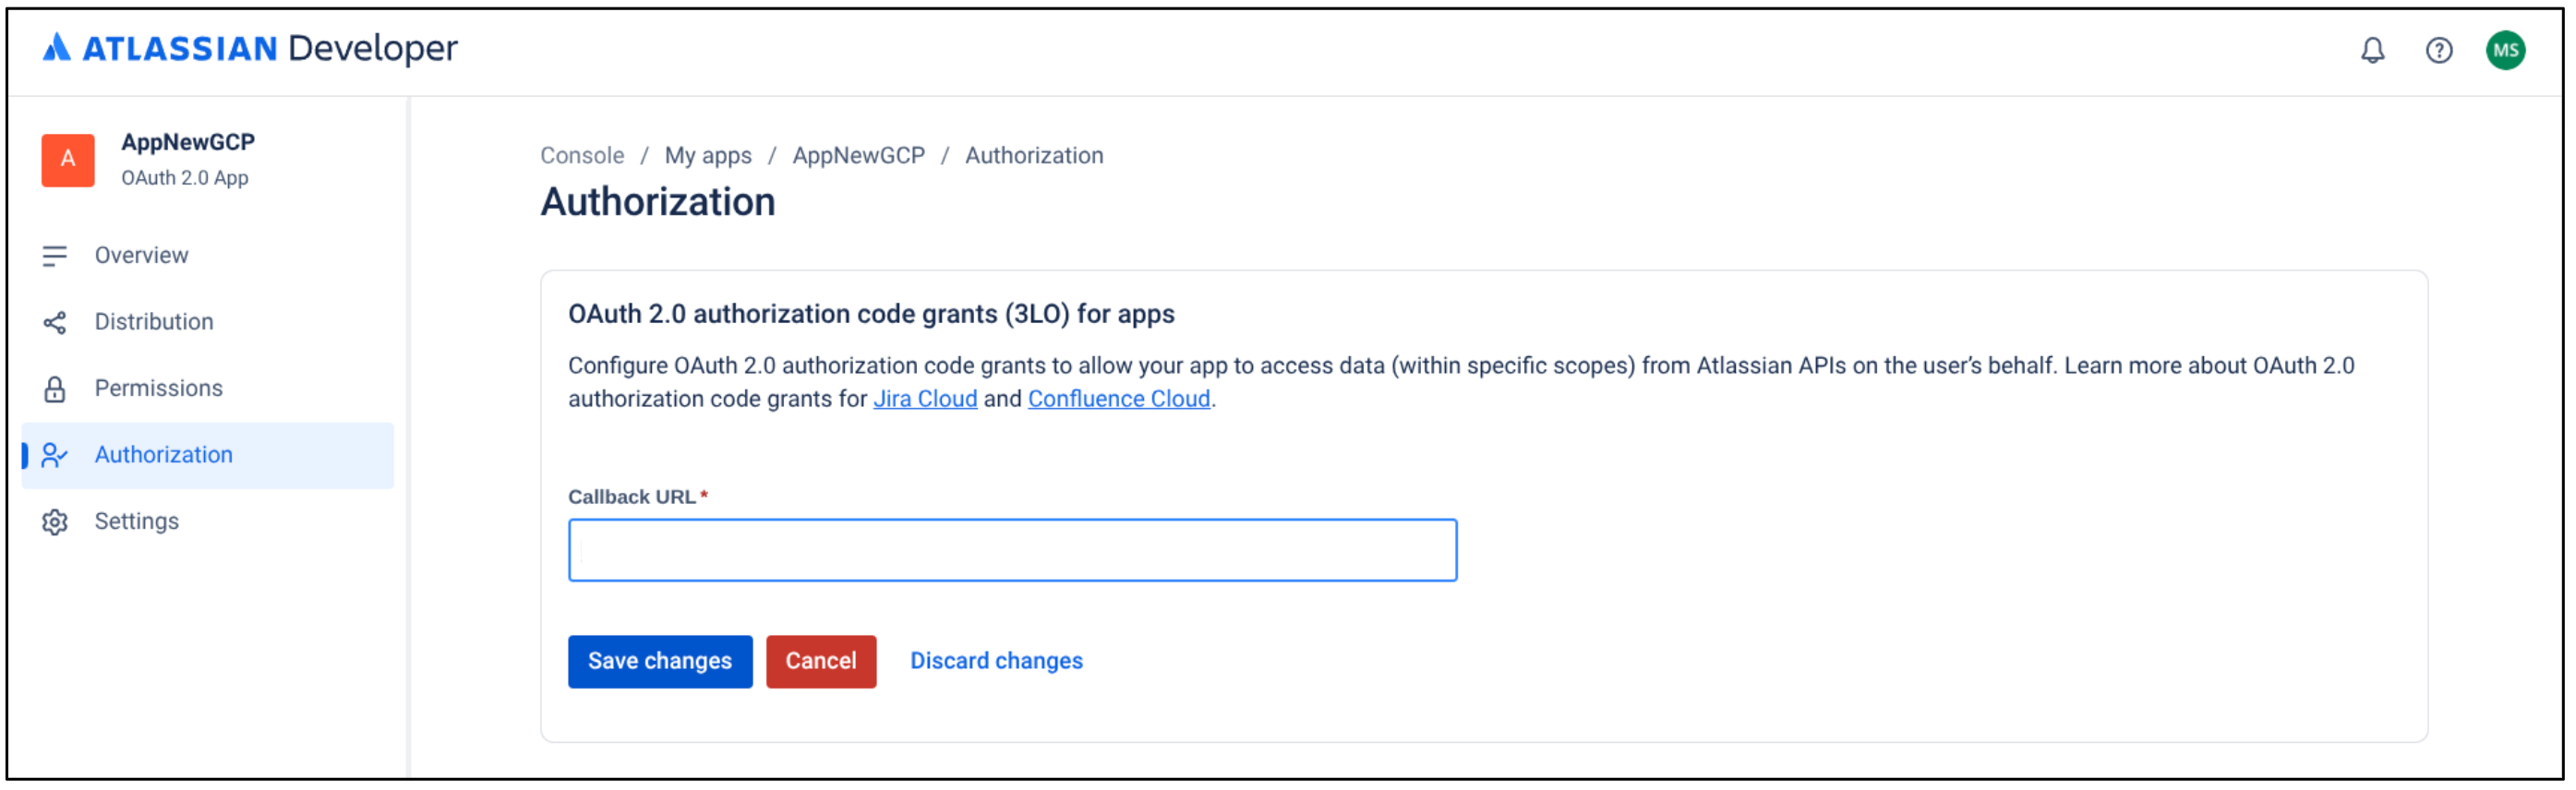Click Discard changes
Viewport: 2576px width, 790px height.
pos(996,660)
